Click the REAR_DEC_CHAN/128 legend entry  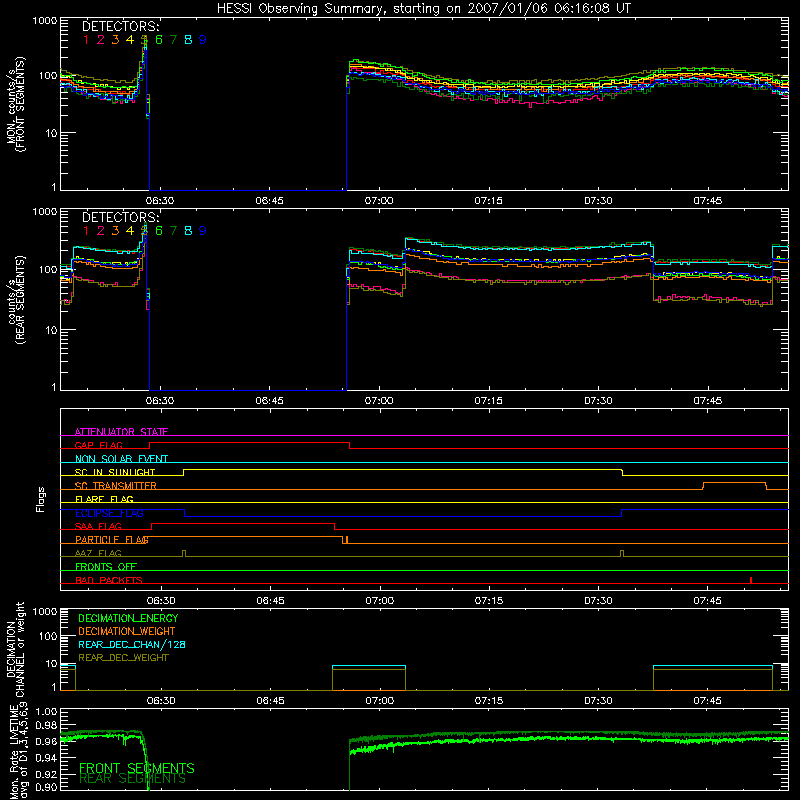pos(132,645)
